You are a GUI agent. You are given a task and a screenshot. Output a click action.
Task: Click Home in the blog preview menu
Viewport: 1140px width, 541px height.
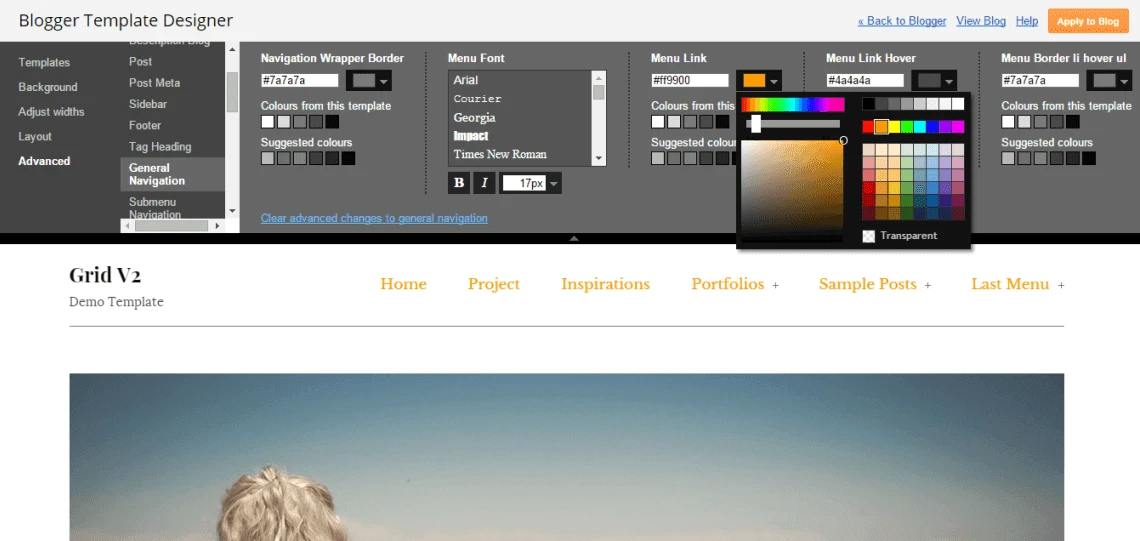pos(404,284)
